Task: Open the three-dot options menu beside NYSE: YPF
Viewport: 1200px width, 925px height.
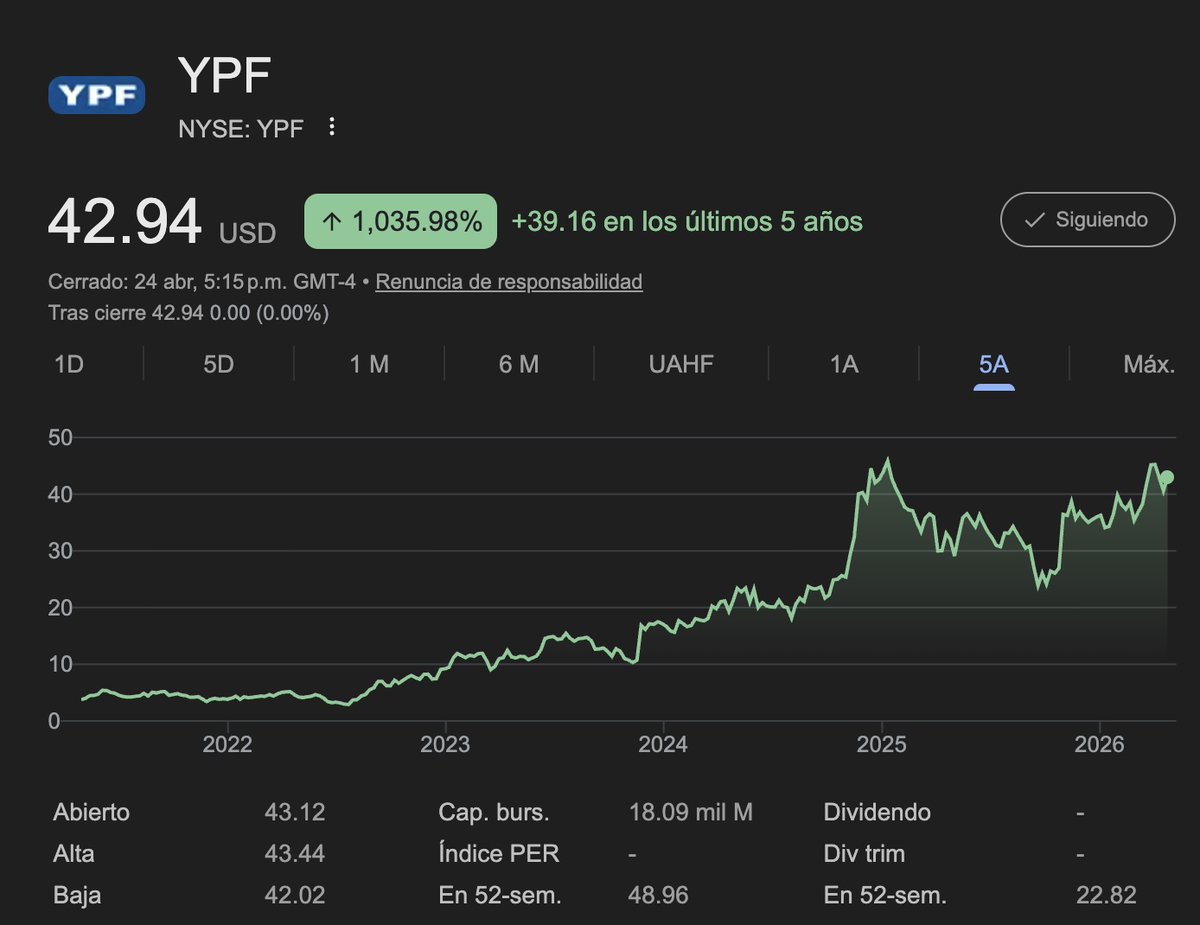Action: (x=333, y=127)
